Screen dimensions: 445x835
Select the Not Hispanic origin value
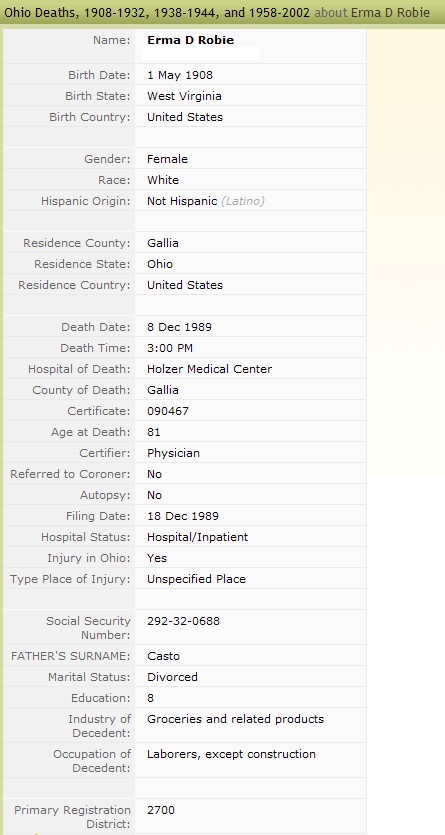[x=182, y=201]
